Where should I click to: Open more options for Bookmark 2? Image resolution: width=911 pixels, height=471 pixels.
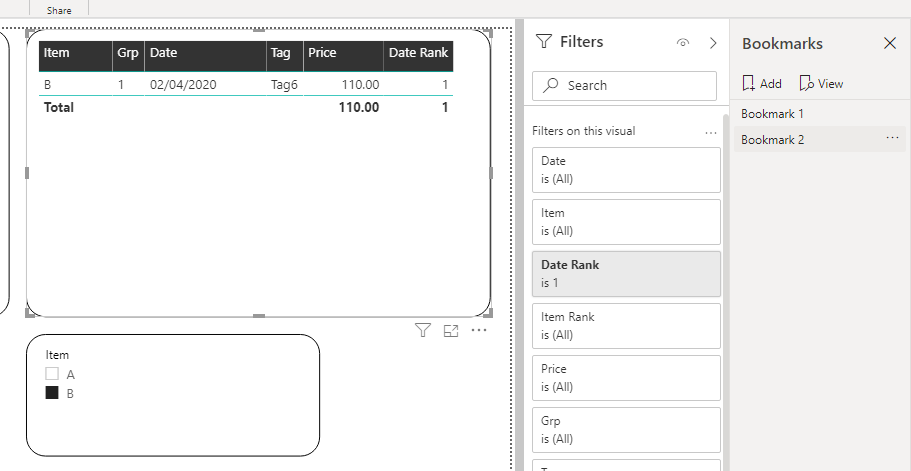(x=892, y=138)
